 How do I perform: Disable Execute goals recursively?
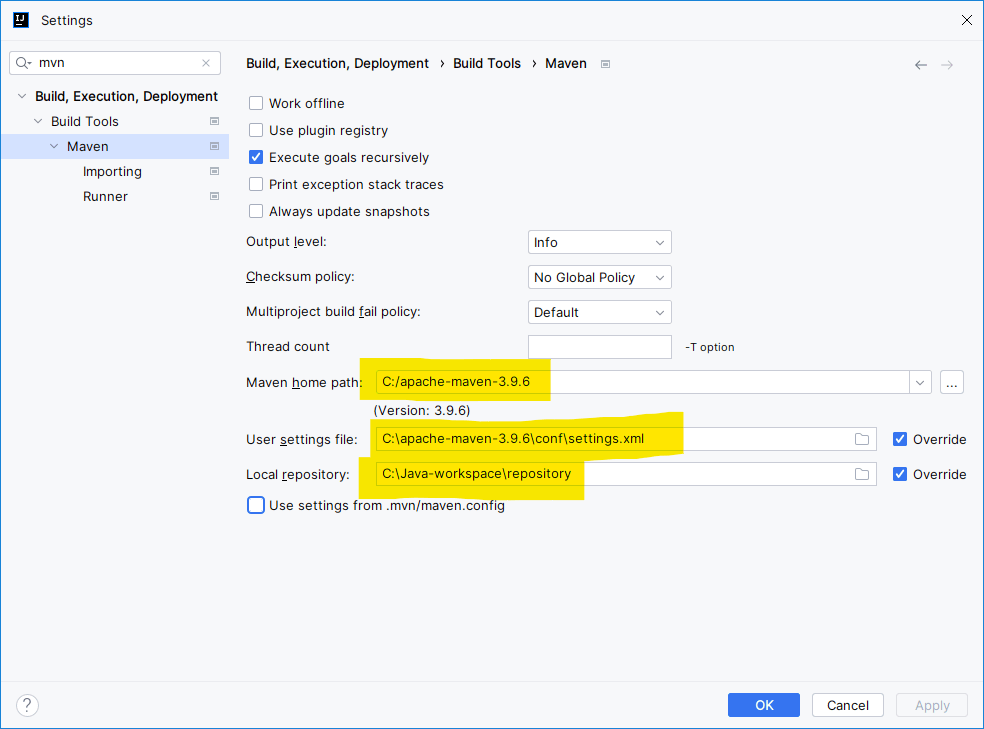point(256,157)
